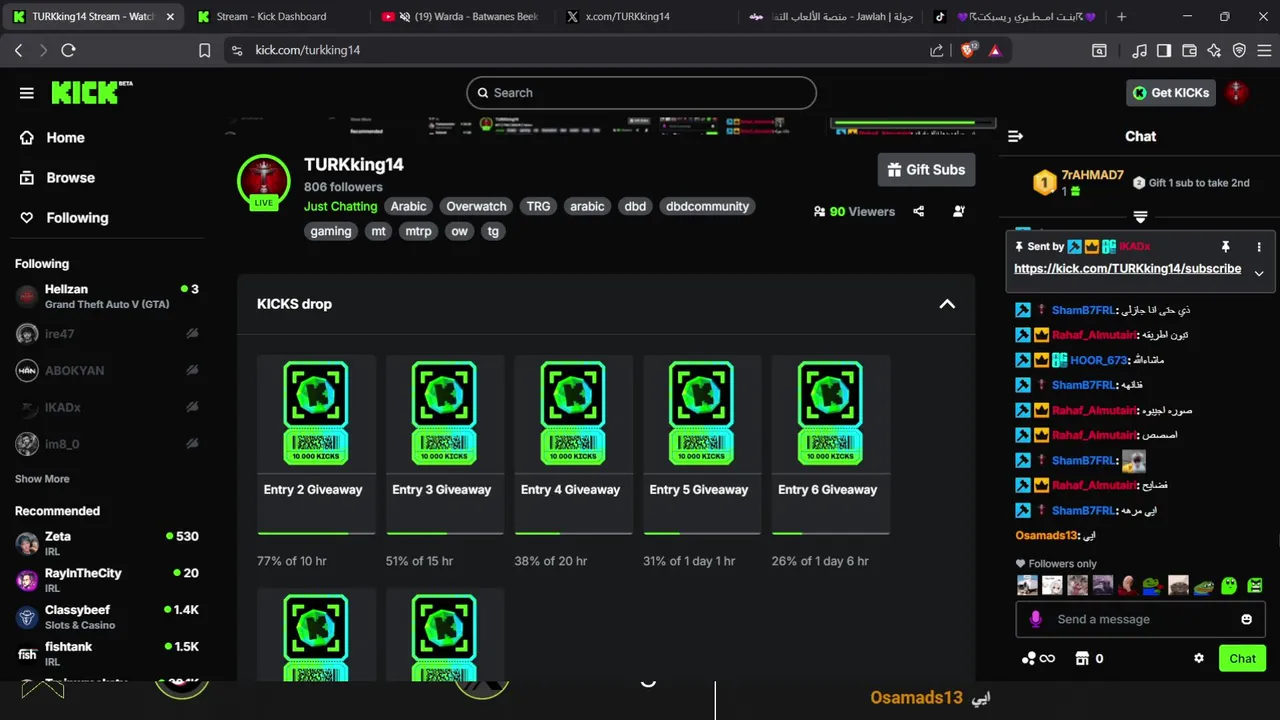The width and height of the screenshot is (1280, 720).
Task: Click the Entry 6 Giveaway drop card
Action: [x=830, y=445]
